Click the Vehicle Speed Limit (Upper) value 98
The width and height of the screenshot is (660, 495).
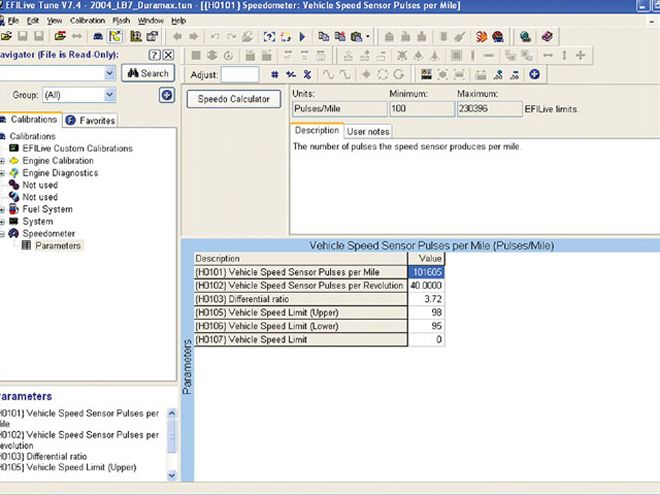426,313
